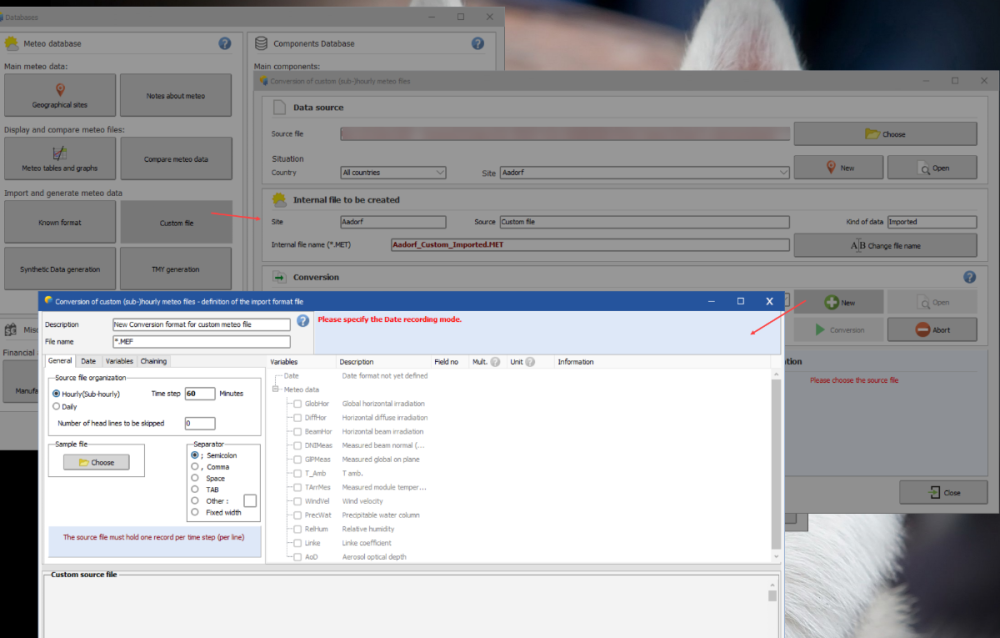Choose the Comma separator option
Viewport: 1000px width, 638px height.
pos(195,467)
